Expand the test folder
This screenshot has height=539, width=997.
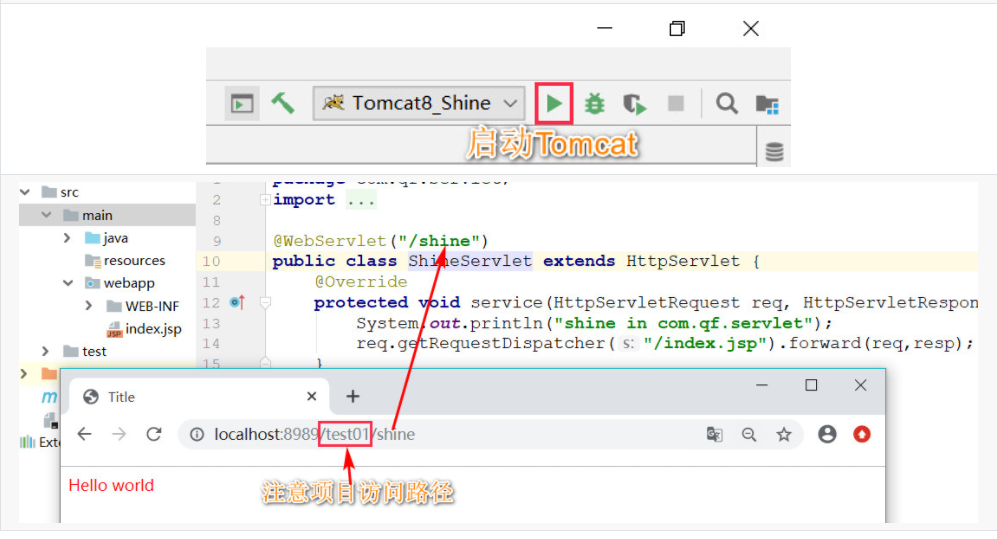(x=45, y=351)
